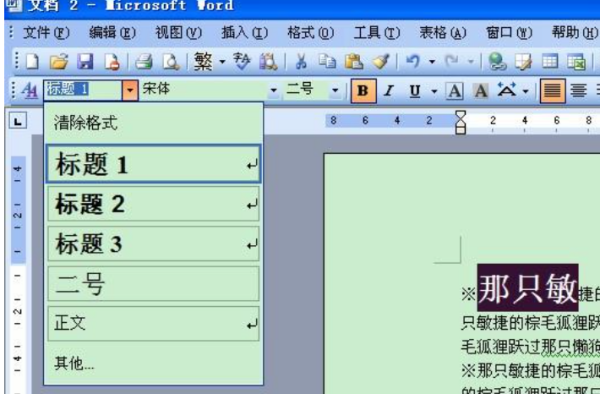Expand the undo history dropdown arrow
Screen dimensions: 600x394
432,61
